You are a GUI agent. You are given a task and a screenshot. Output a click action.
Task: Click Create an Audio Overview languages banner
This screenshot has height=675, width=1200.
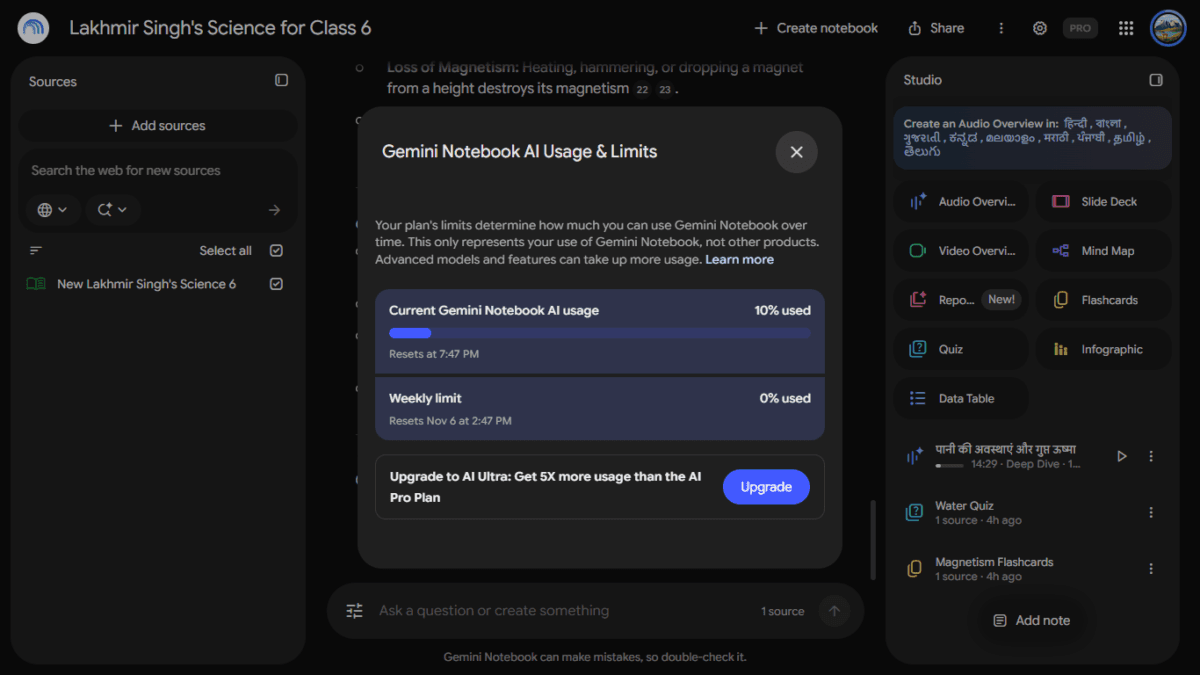pyautogui.click(x=1032, y=137)
